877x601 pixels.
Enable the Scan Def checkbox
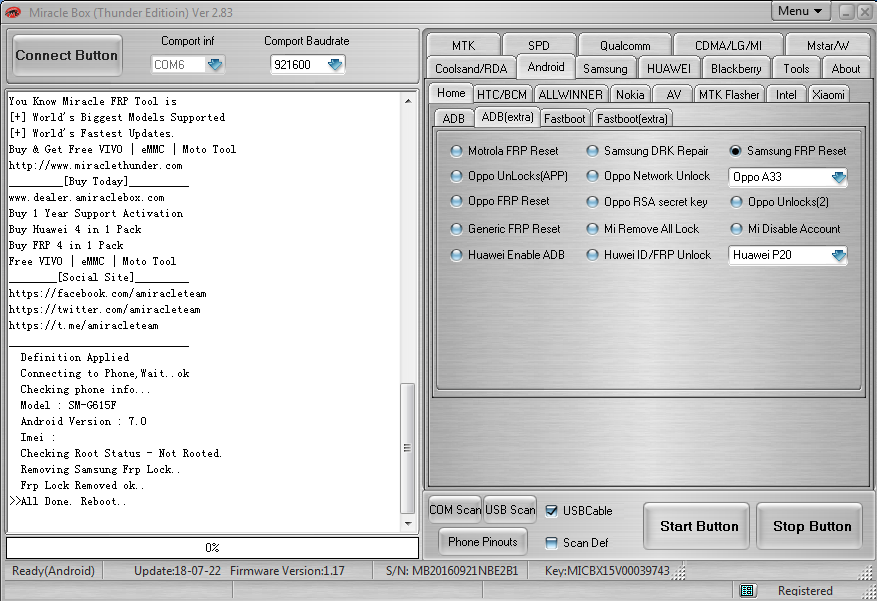pyautogui.click(x=551, y=542)
